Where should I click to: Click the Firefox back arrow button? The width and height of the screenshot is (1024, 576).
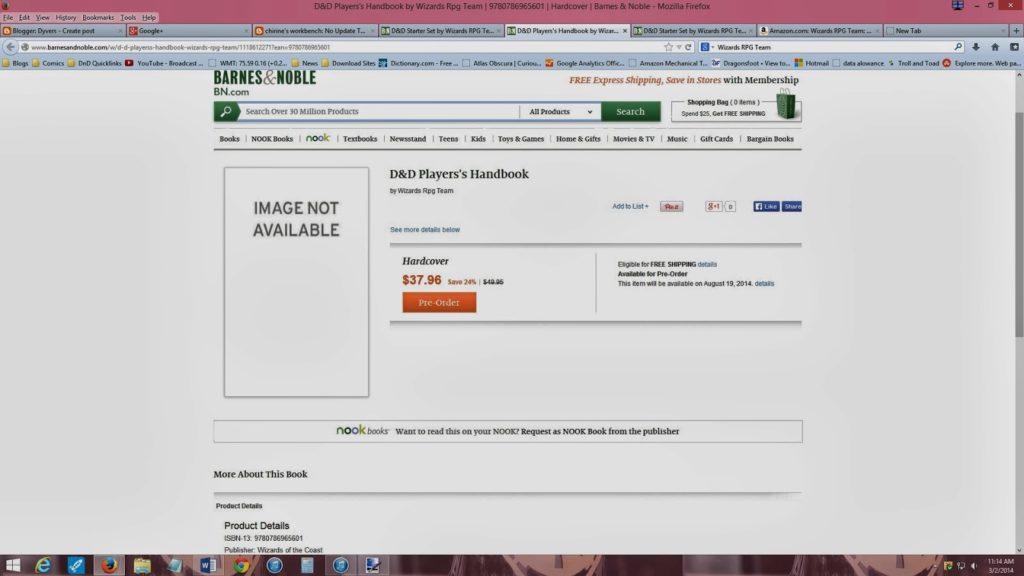coord(10,47)
